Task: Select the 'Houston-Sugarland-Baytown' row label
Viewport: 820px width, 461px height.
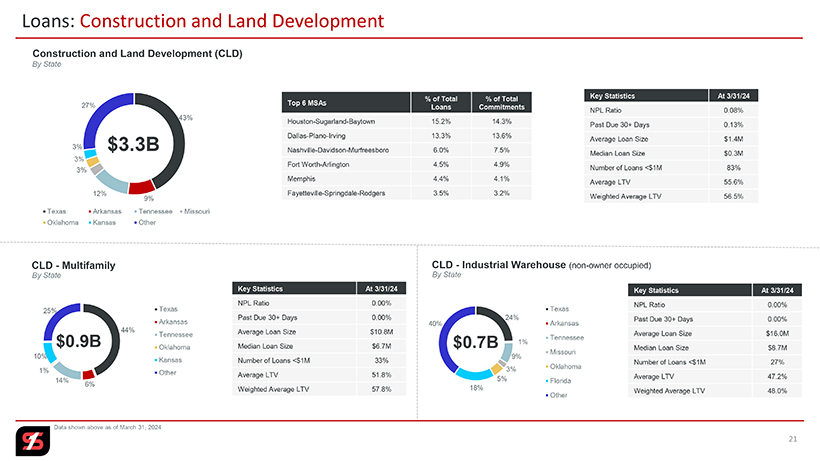Action: click(x=331, y=121)
